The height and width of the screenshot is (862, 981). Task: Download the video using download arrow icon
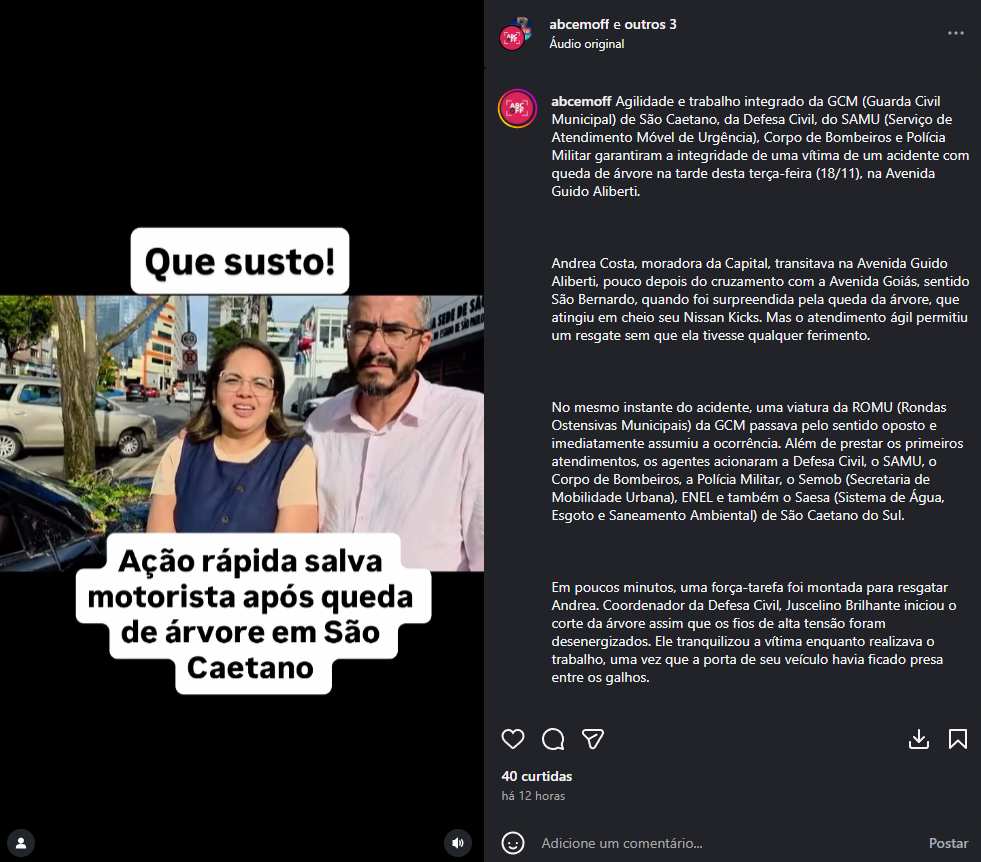click(x=918, y=739)
